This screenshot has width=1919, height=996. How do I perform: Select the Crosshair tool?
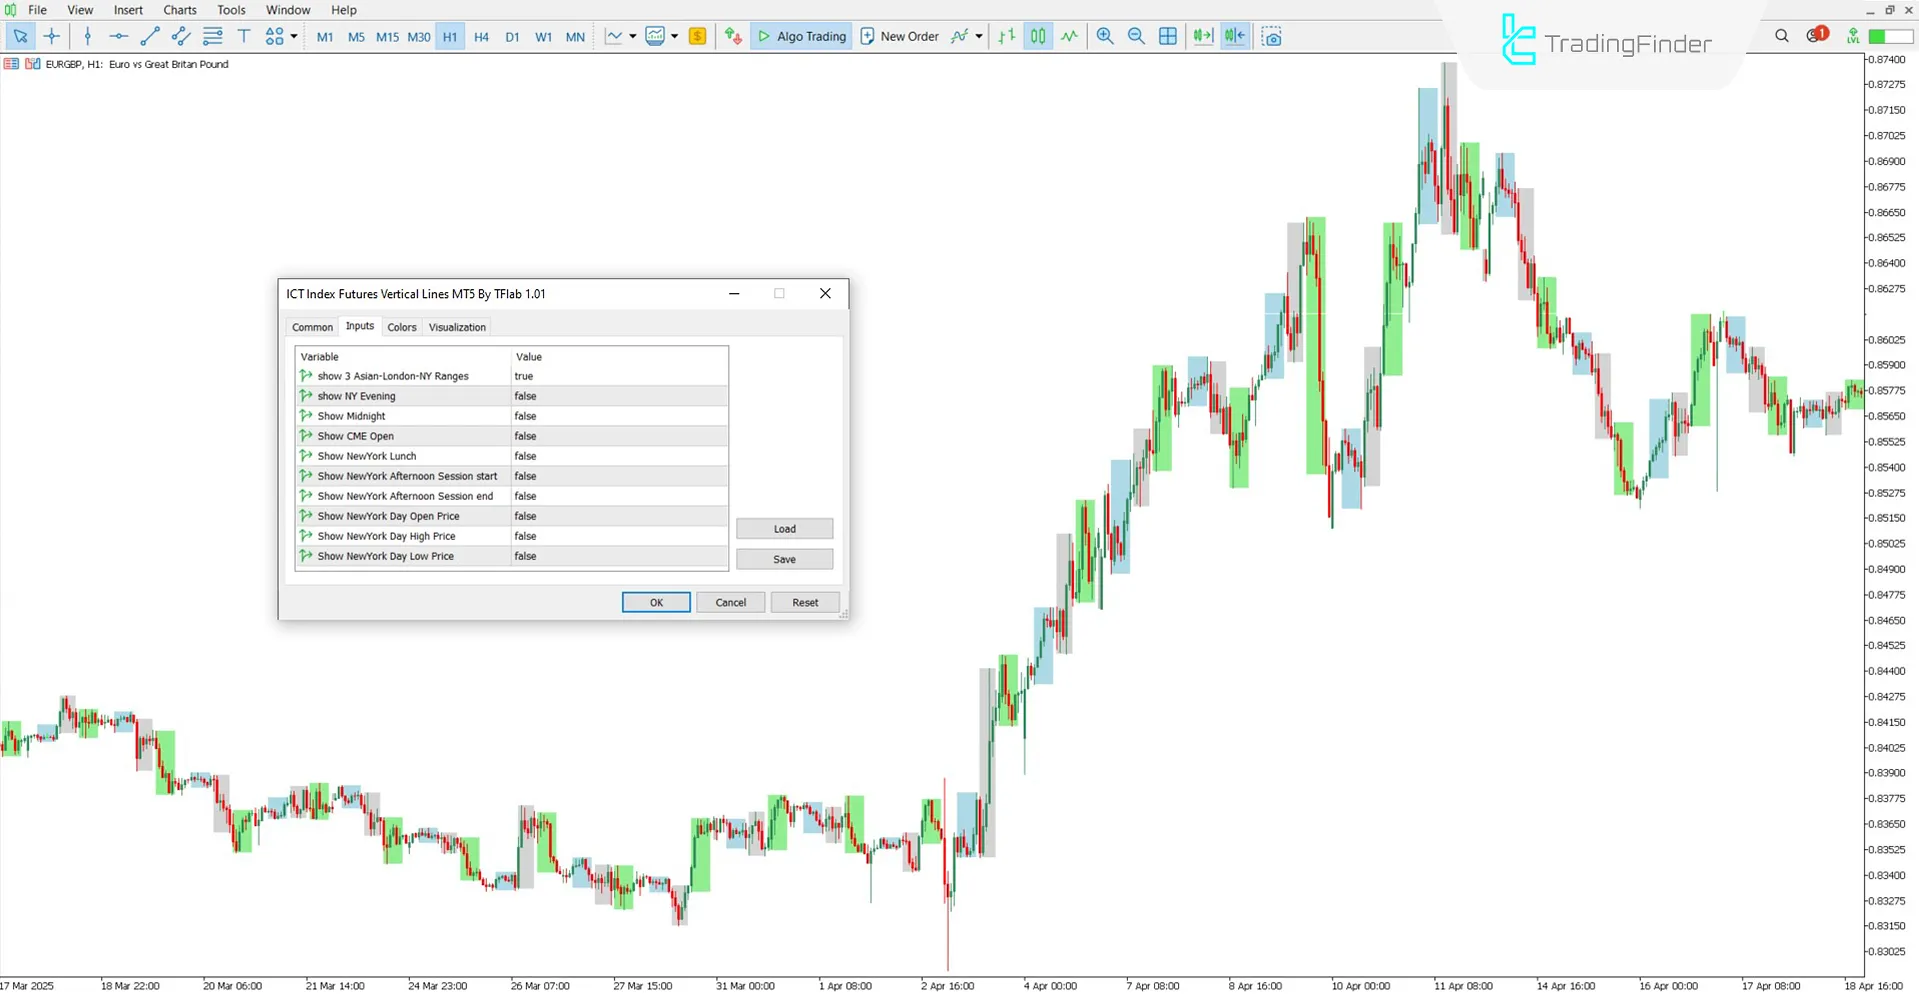pyautogui.click(x=51, y=36)
